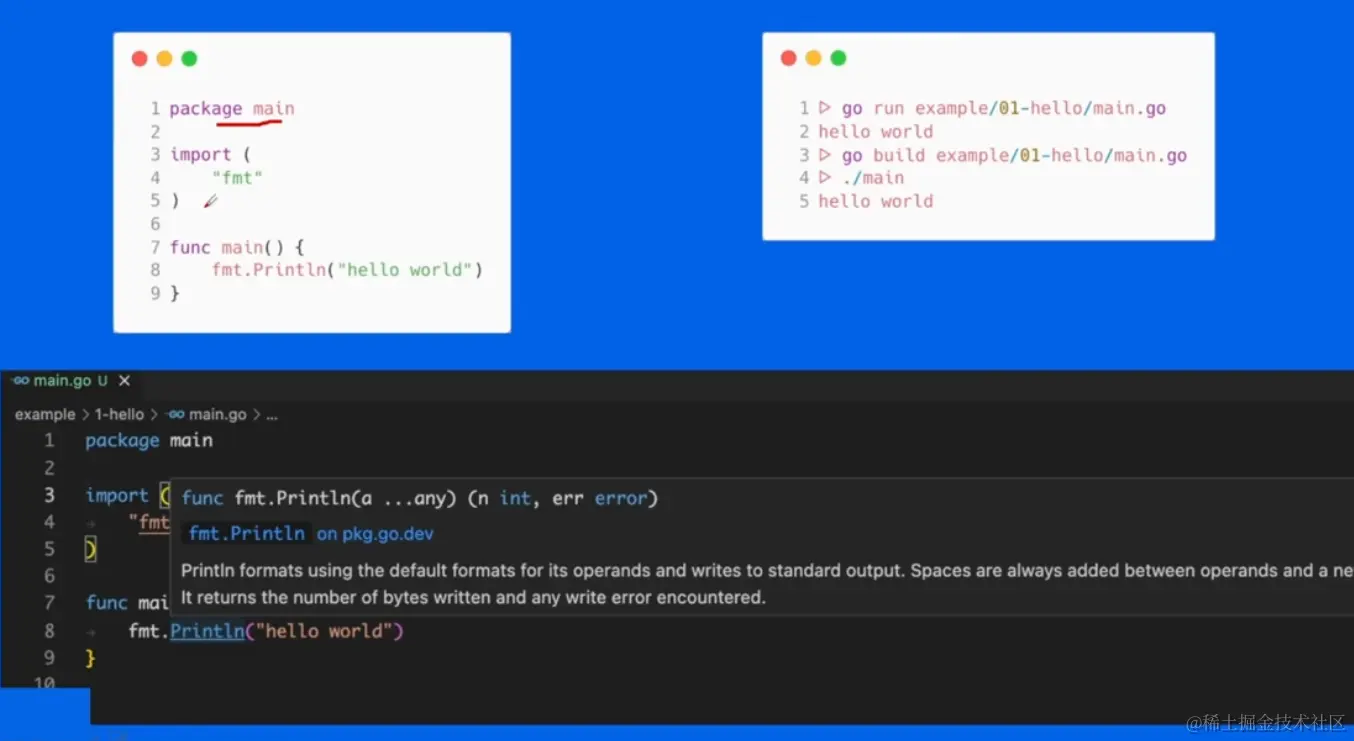Image resolution: width=1354 pixels, height=741 pixels.
Task: Click prompt arrow on terminal line 3
Action: pos(825,155)
